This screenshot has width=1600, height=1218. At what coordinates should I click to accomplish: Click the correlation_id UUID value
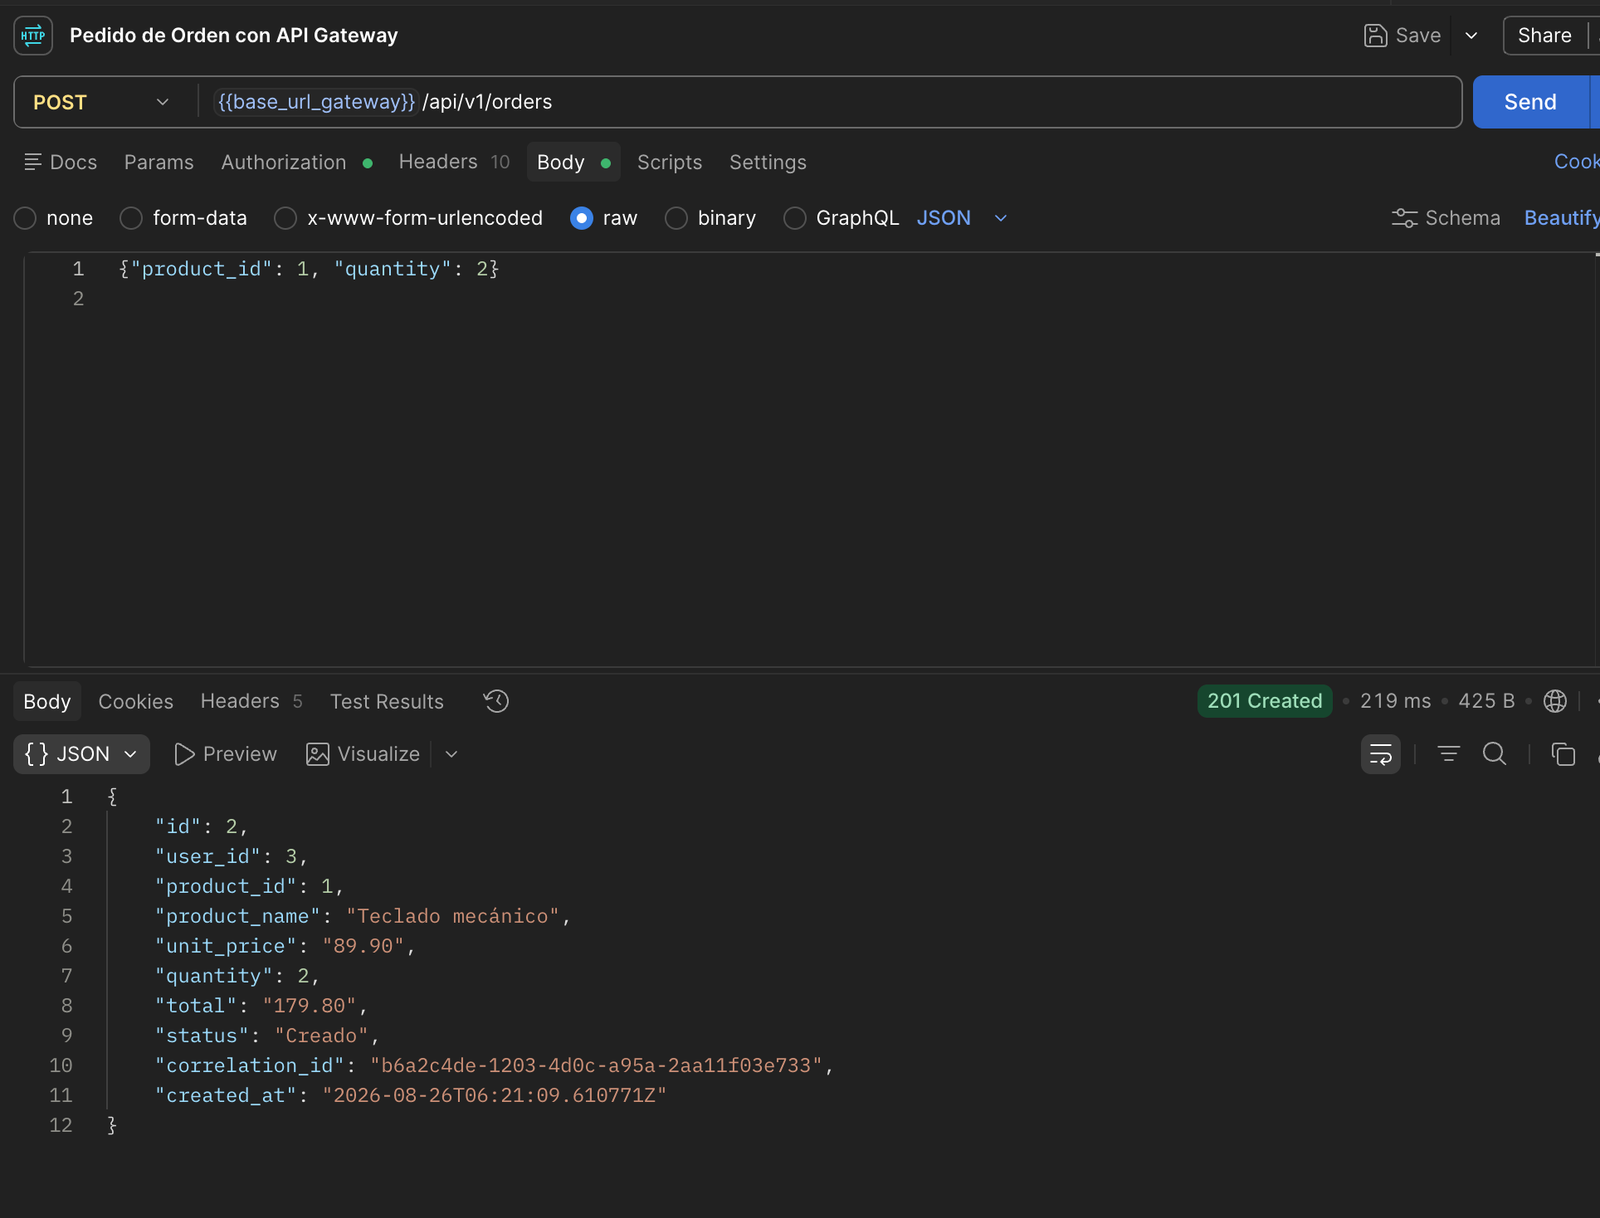[596, 1066]
